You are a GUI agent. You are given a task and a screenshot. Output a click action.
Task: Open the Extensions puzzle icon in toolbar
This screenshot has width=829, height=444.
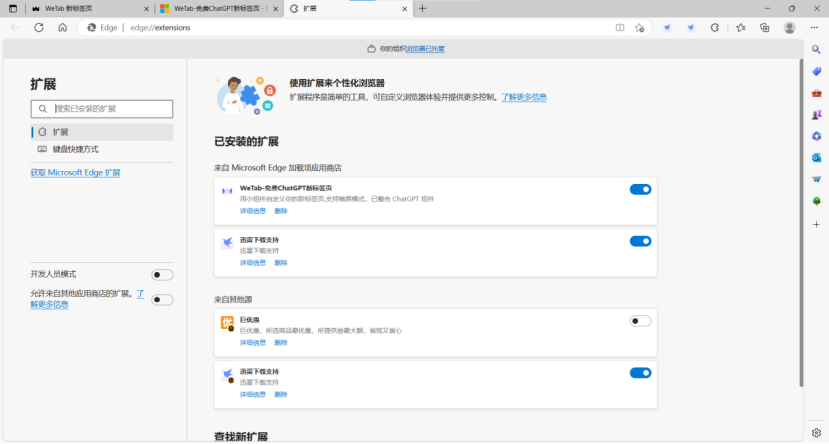715,27
